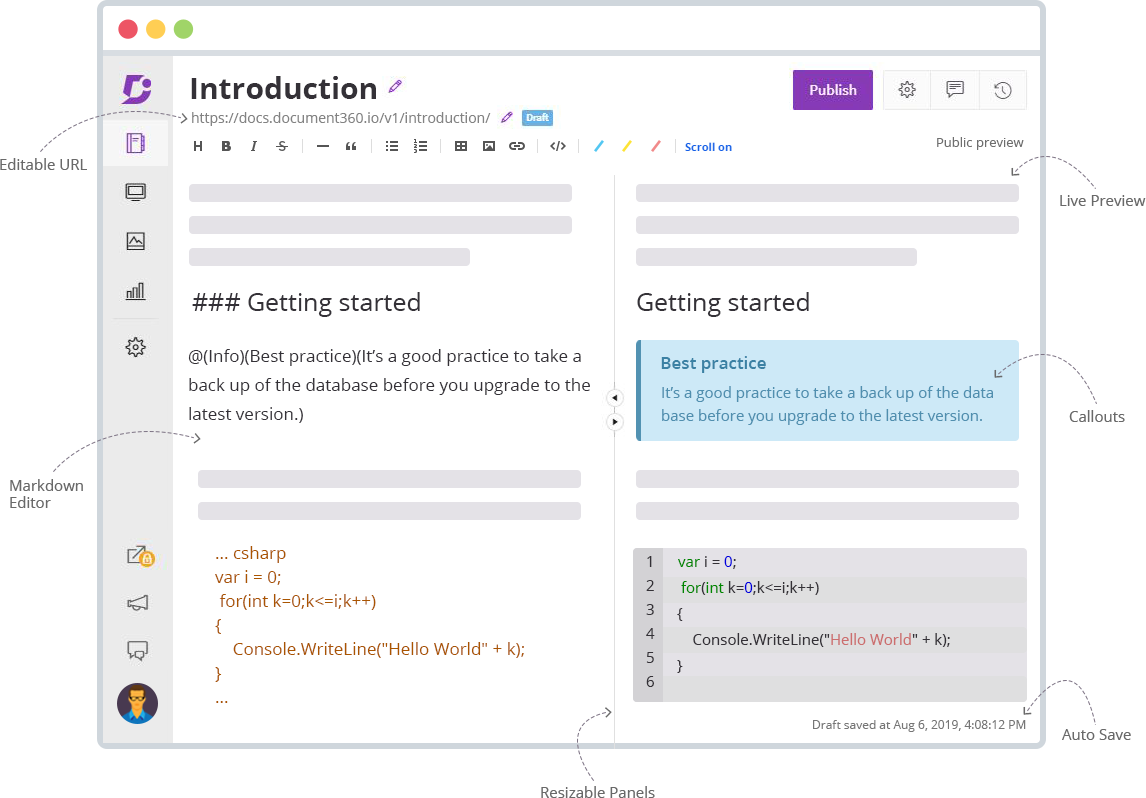Edit the article URL pencil icon
The image size is (1146, 798).
(x=507, y=118)
